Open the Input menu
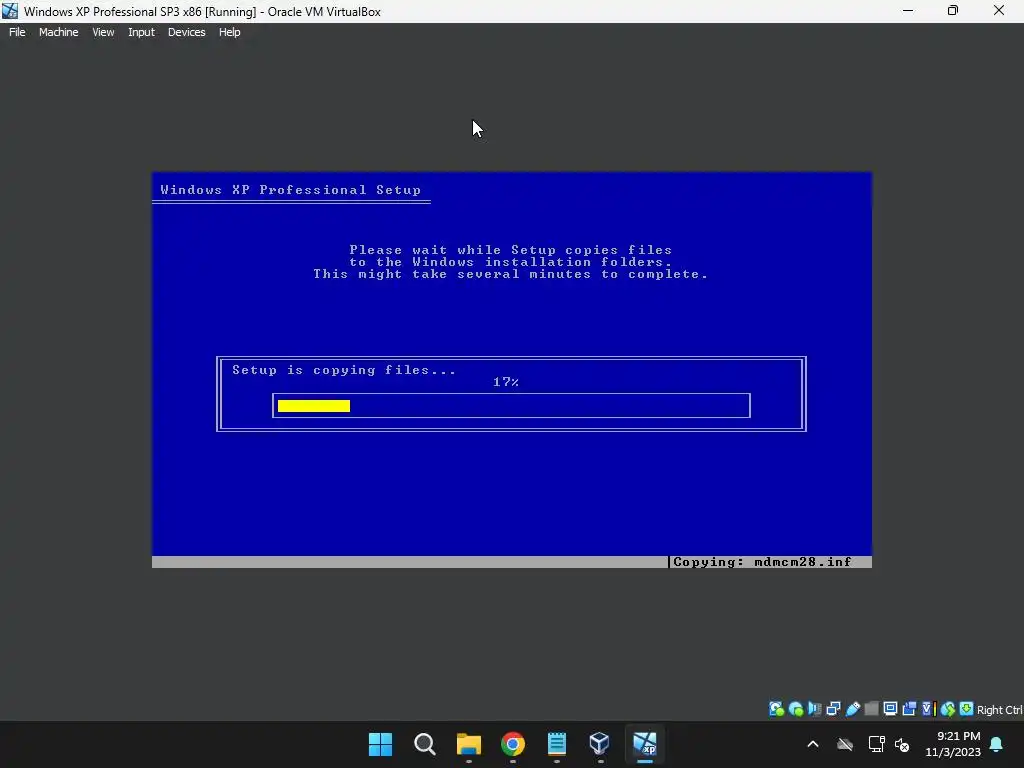Viewport: 1024px width, 768px height. click(141, 32)
